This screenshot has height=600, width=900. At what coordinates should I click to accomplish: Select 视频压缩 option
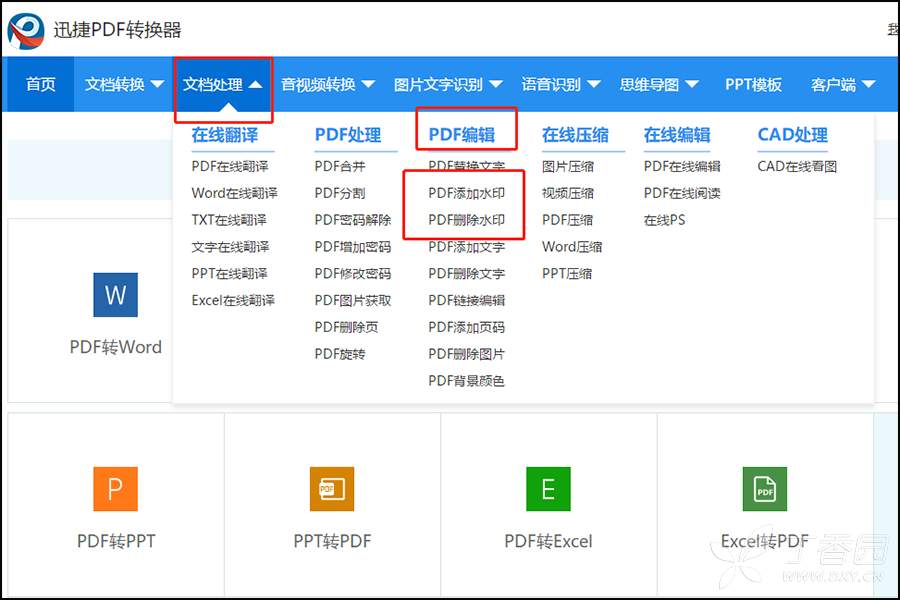pyautogui.click(x=568, y=193)
